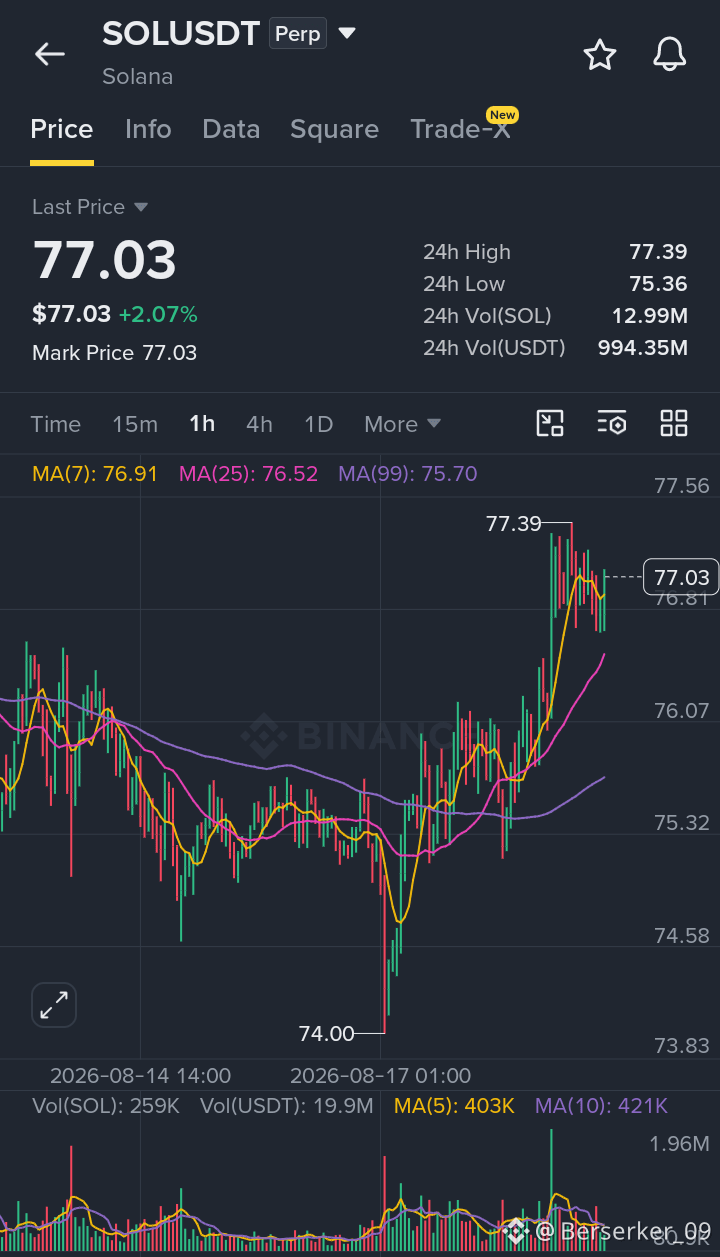Open the four-square grid layout icon

point(674,423)
